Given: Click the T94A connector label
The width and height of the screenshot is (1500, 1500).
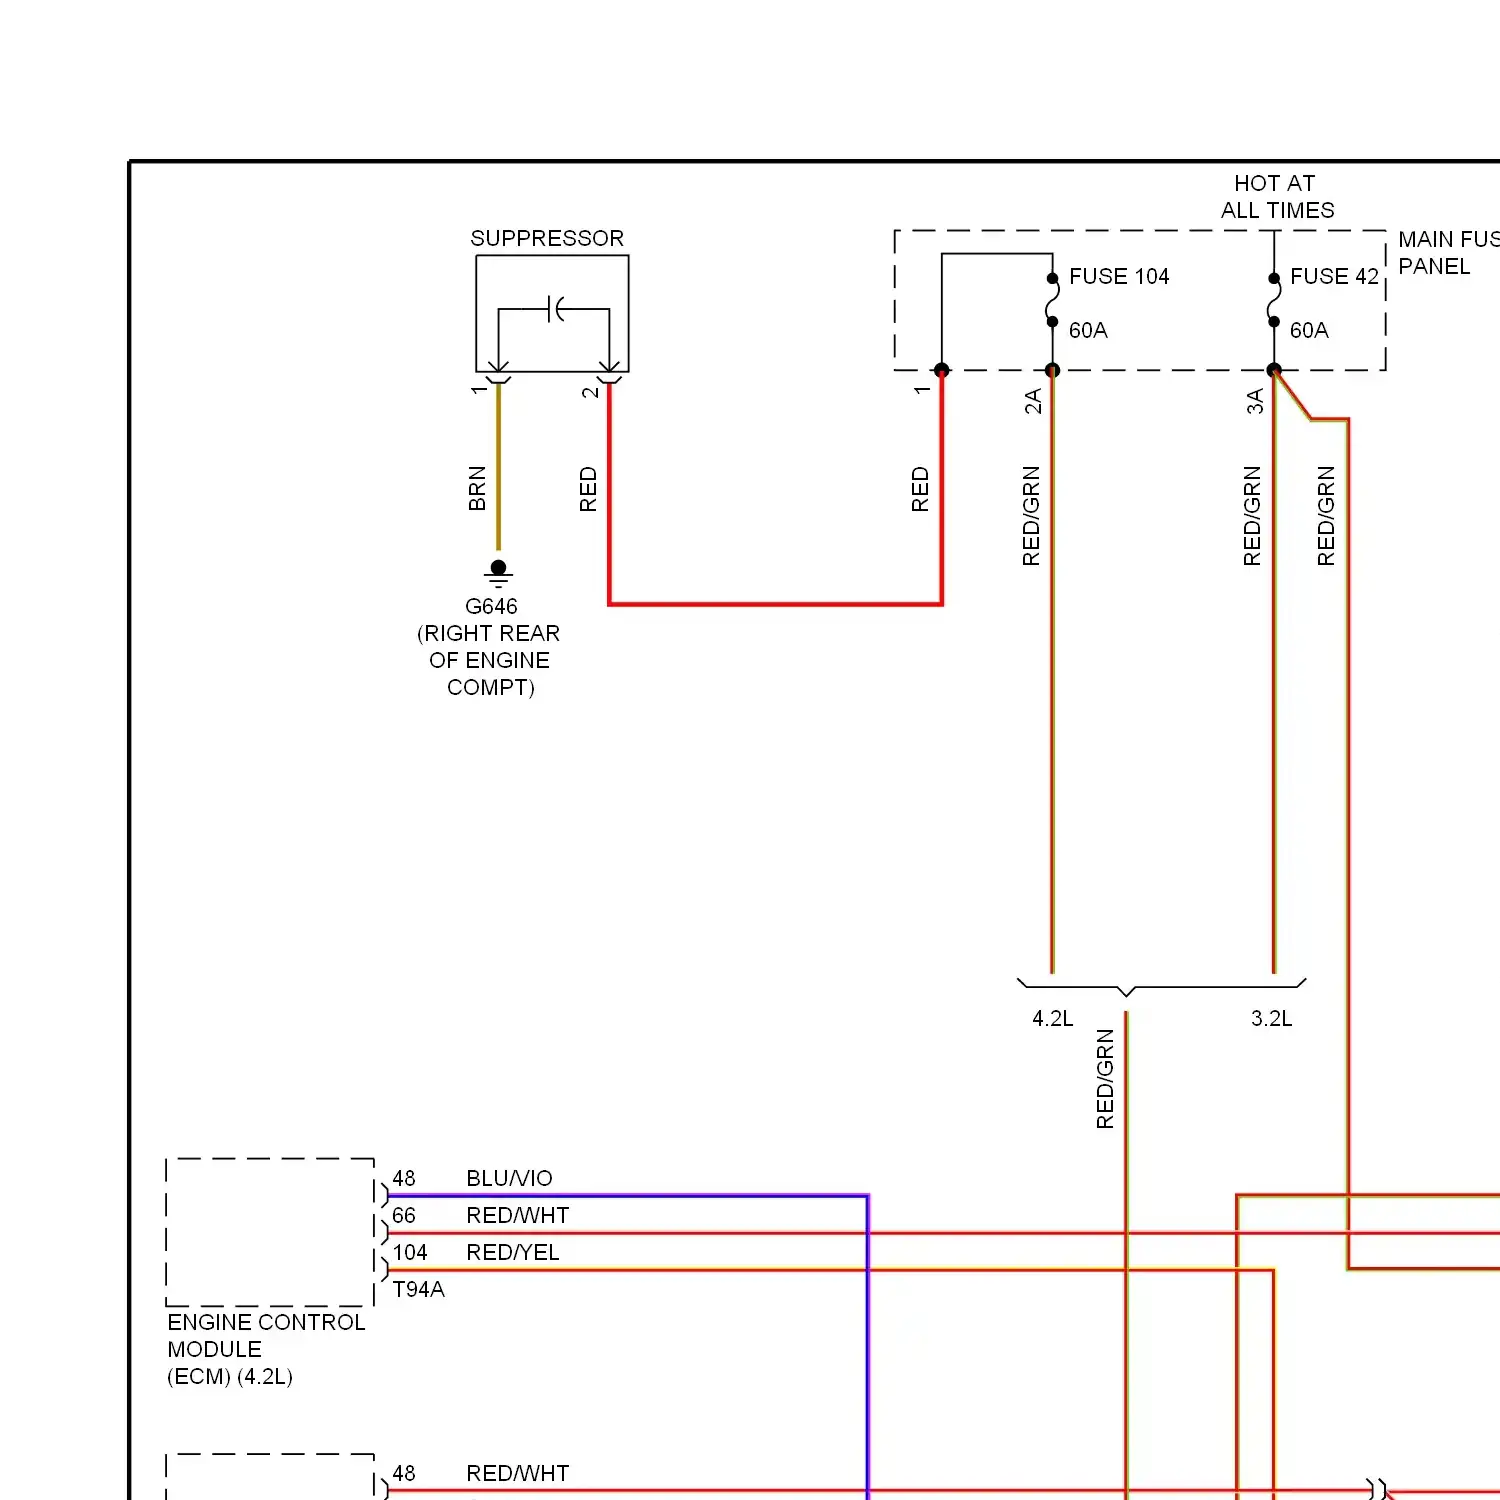Looking at the screenshot, I should (418, 1289).
